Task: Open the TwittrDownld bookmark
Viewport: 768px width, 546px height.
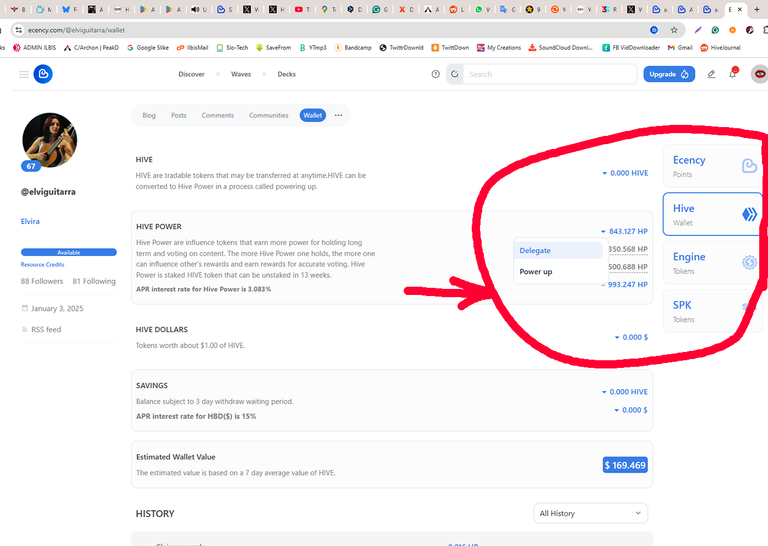Action: tap(401, 47)
